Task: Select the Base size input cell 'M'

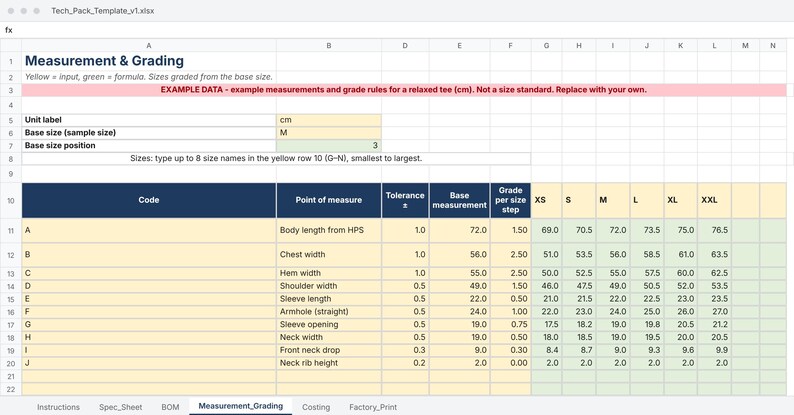Action: click(329, 133)
